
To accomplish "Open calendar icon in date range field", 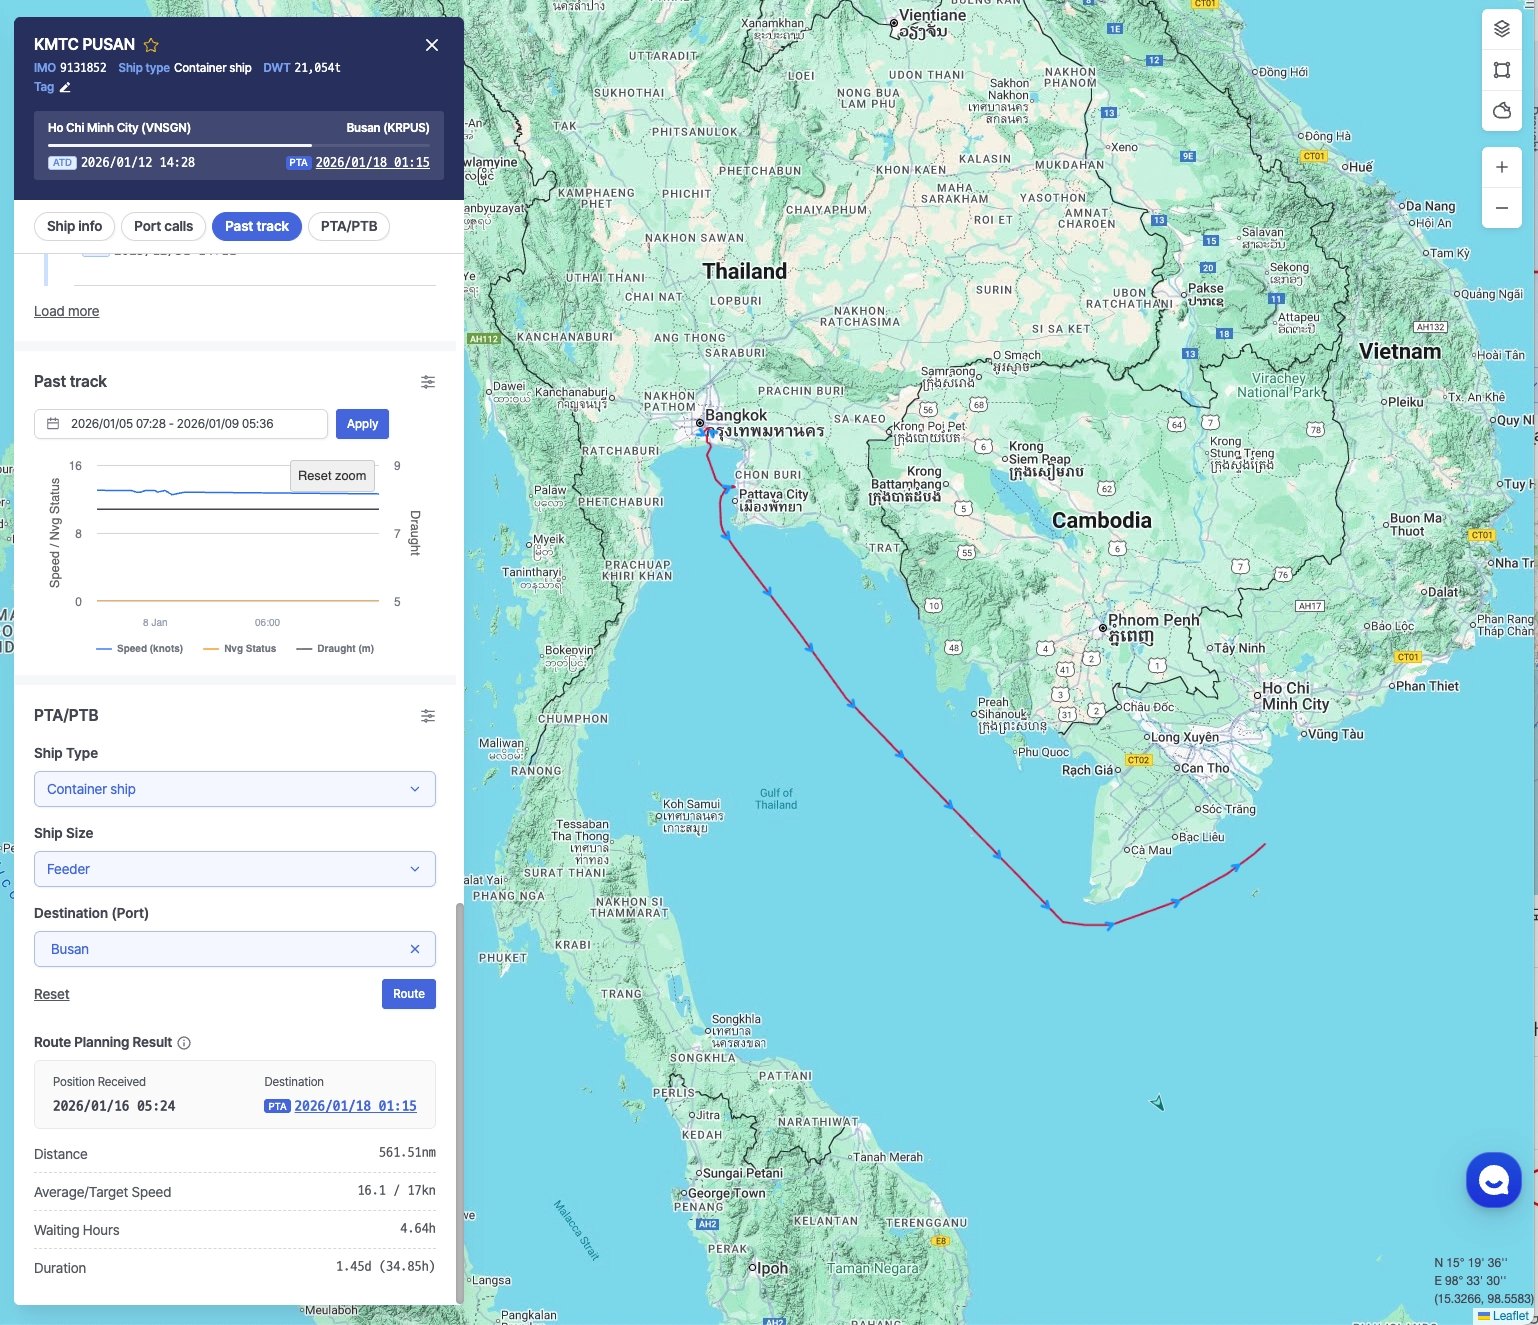I will pos(53,424).
